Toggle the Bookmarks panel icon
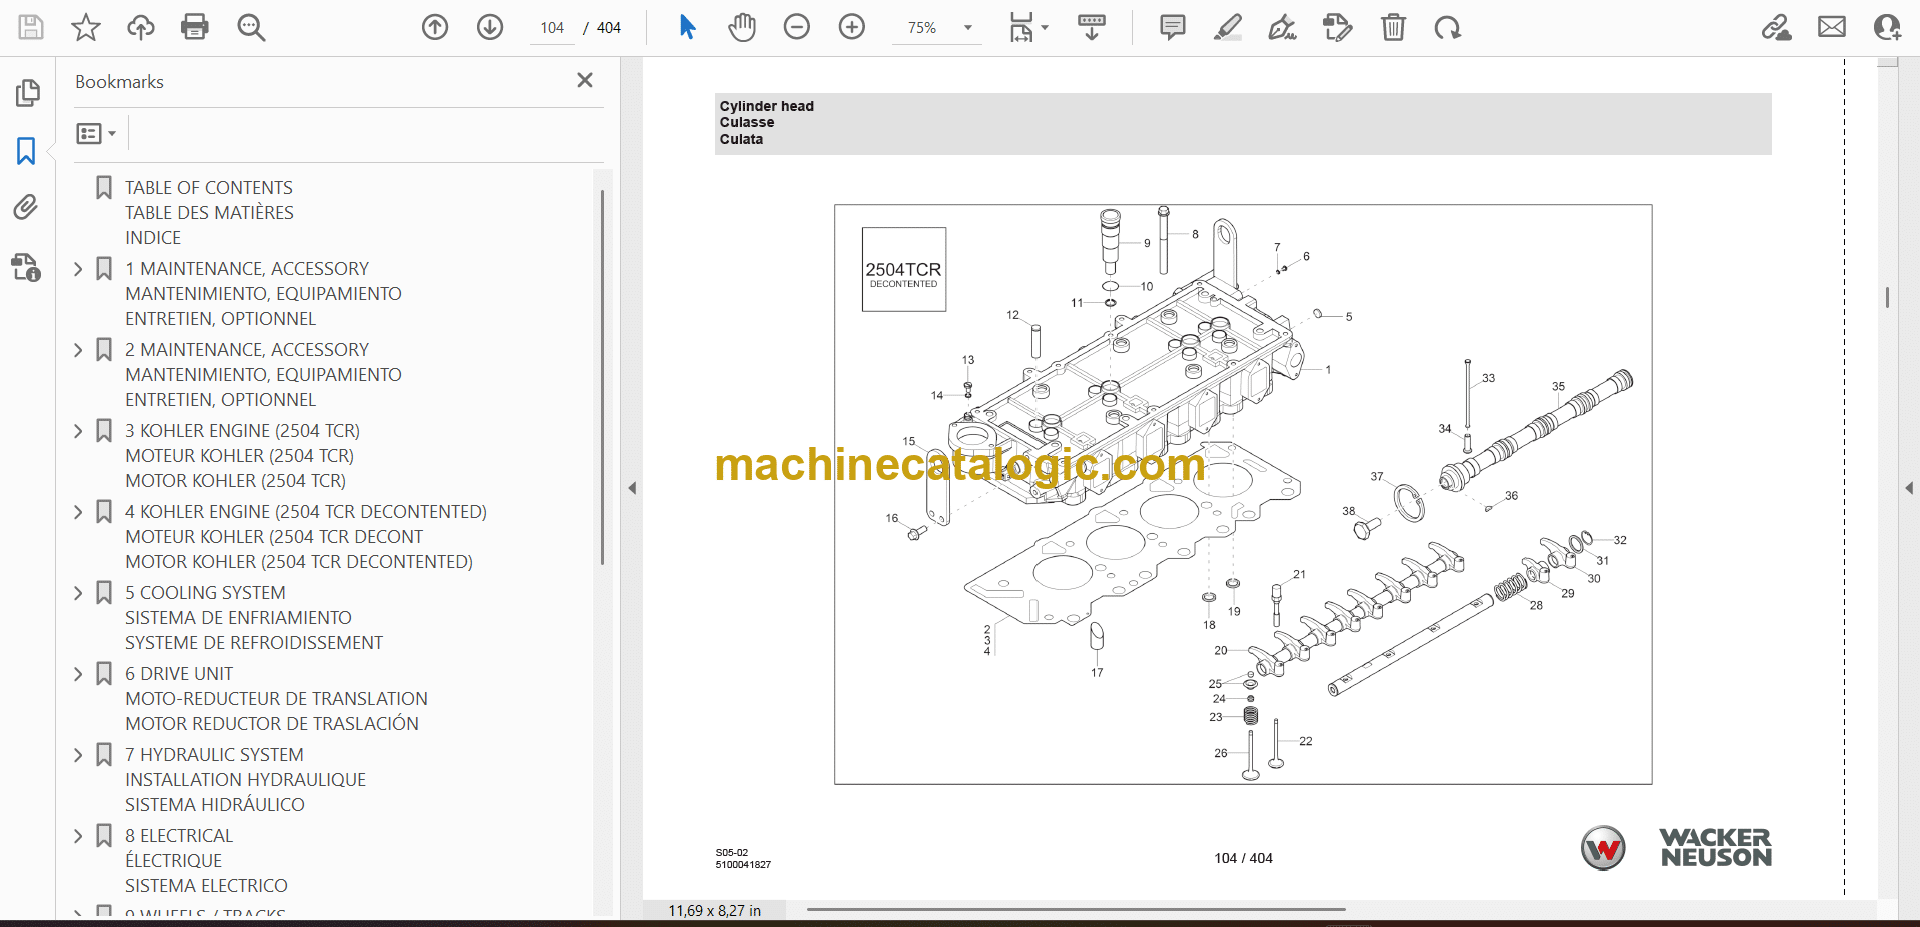 [26, 151]
